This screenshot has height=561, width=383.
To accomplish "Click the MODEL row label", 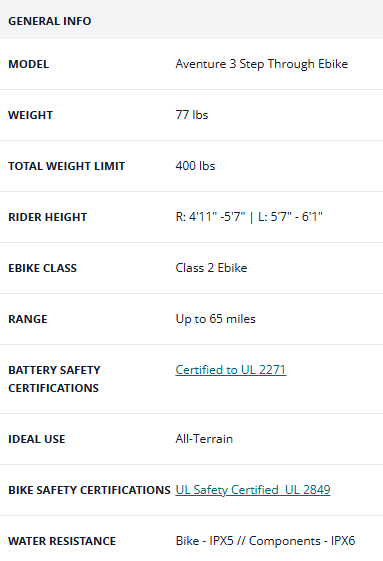I will (29, 64).
